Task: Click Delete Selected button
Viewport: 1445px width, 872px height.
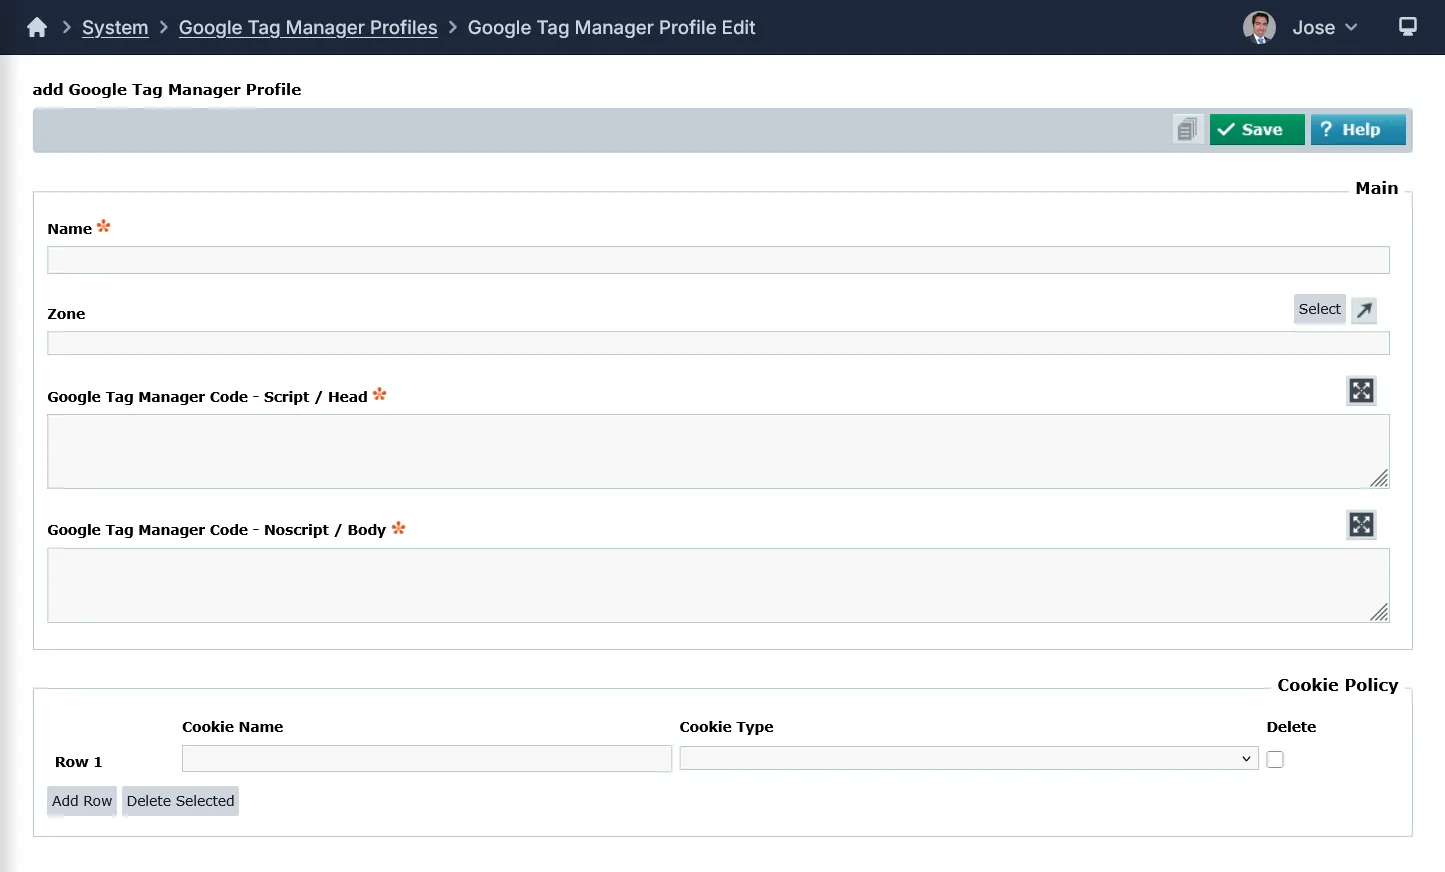Action: pos(180,801)
